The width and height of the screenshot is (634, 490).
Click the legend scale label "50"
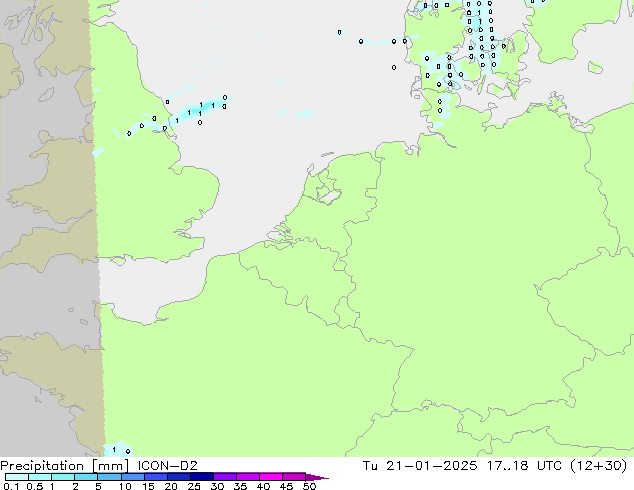tap(309, 486)
